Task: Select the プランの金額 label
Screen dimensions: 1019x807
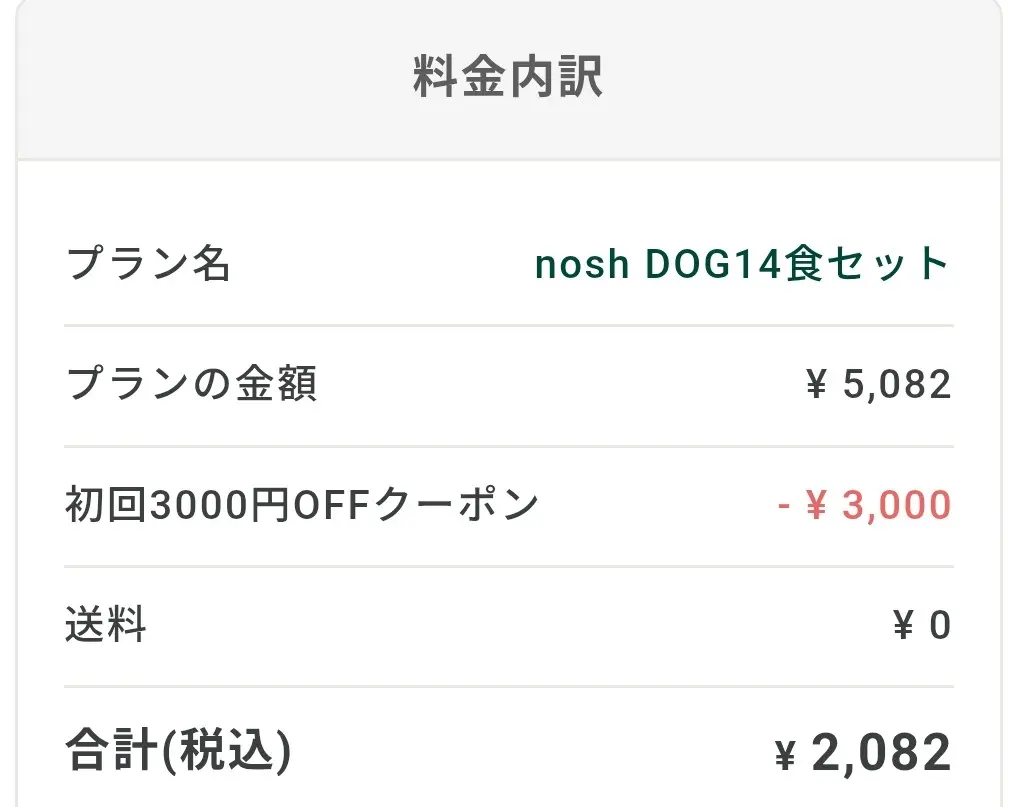Action: [x=192, y=385]
